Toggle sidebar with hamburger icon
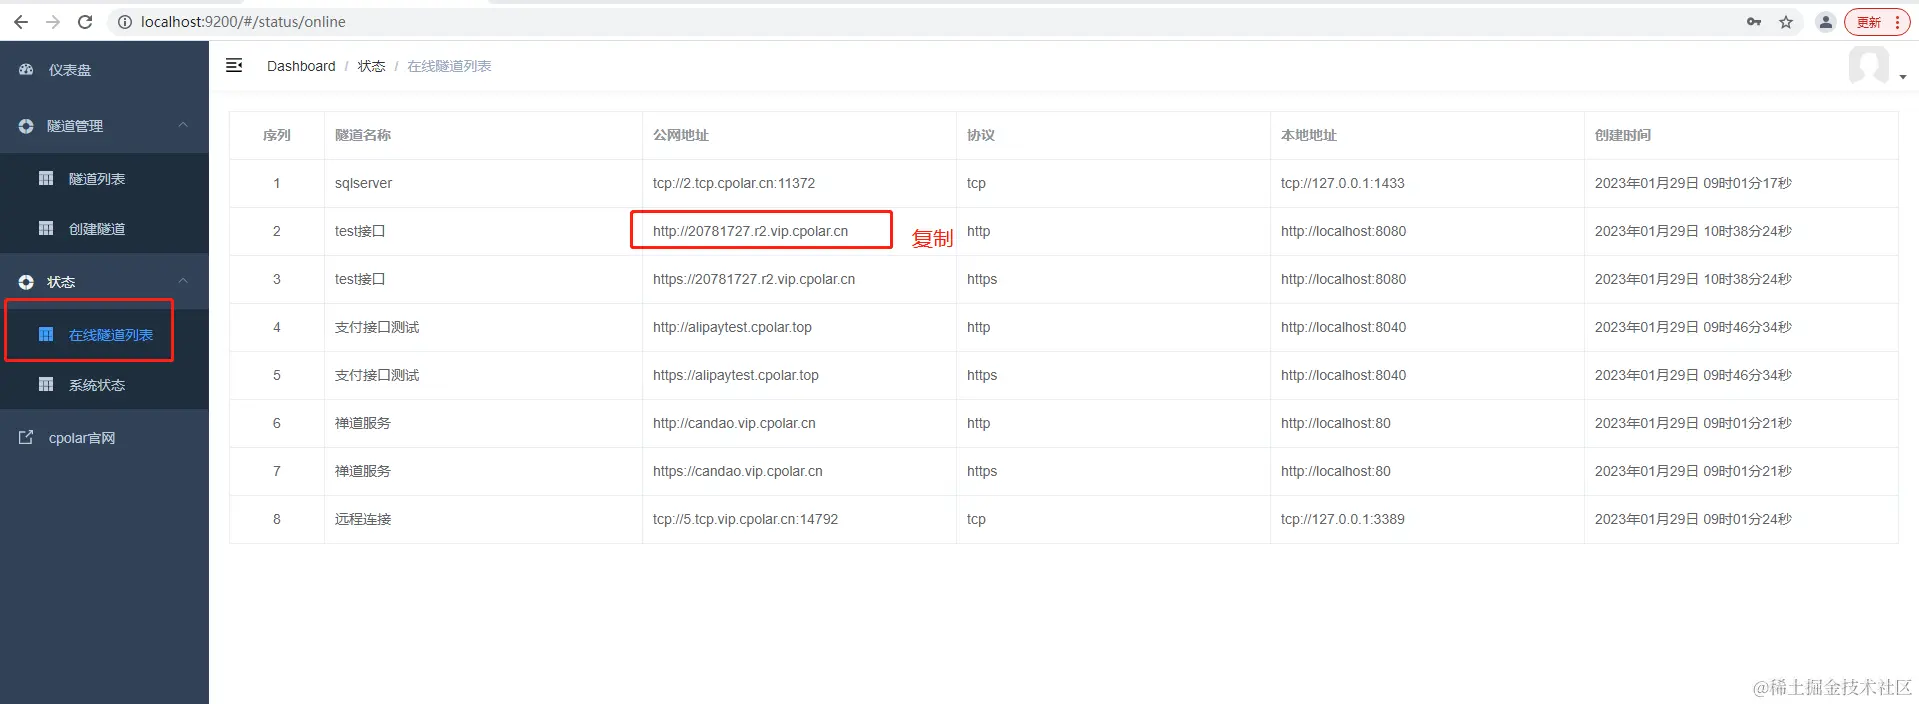Viewport: 1919px width, 704px height. [x=234, y=65]
